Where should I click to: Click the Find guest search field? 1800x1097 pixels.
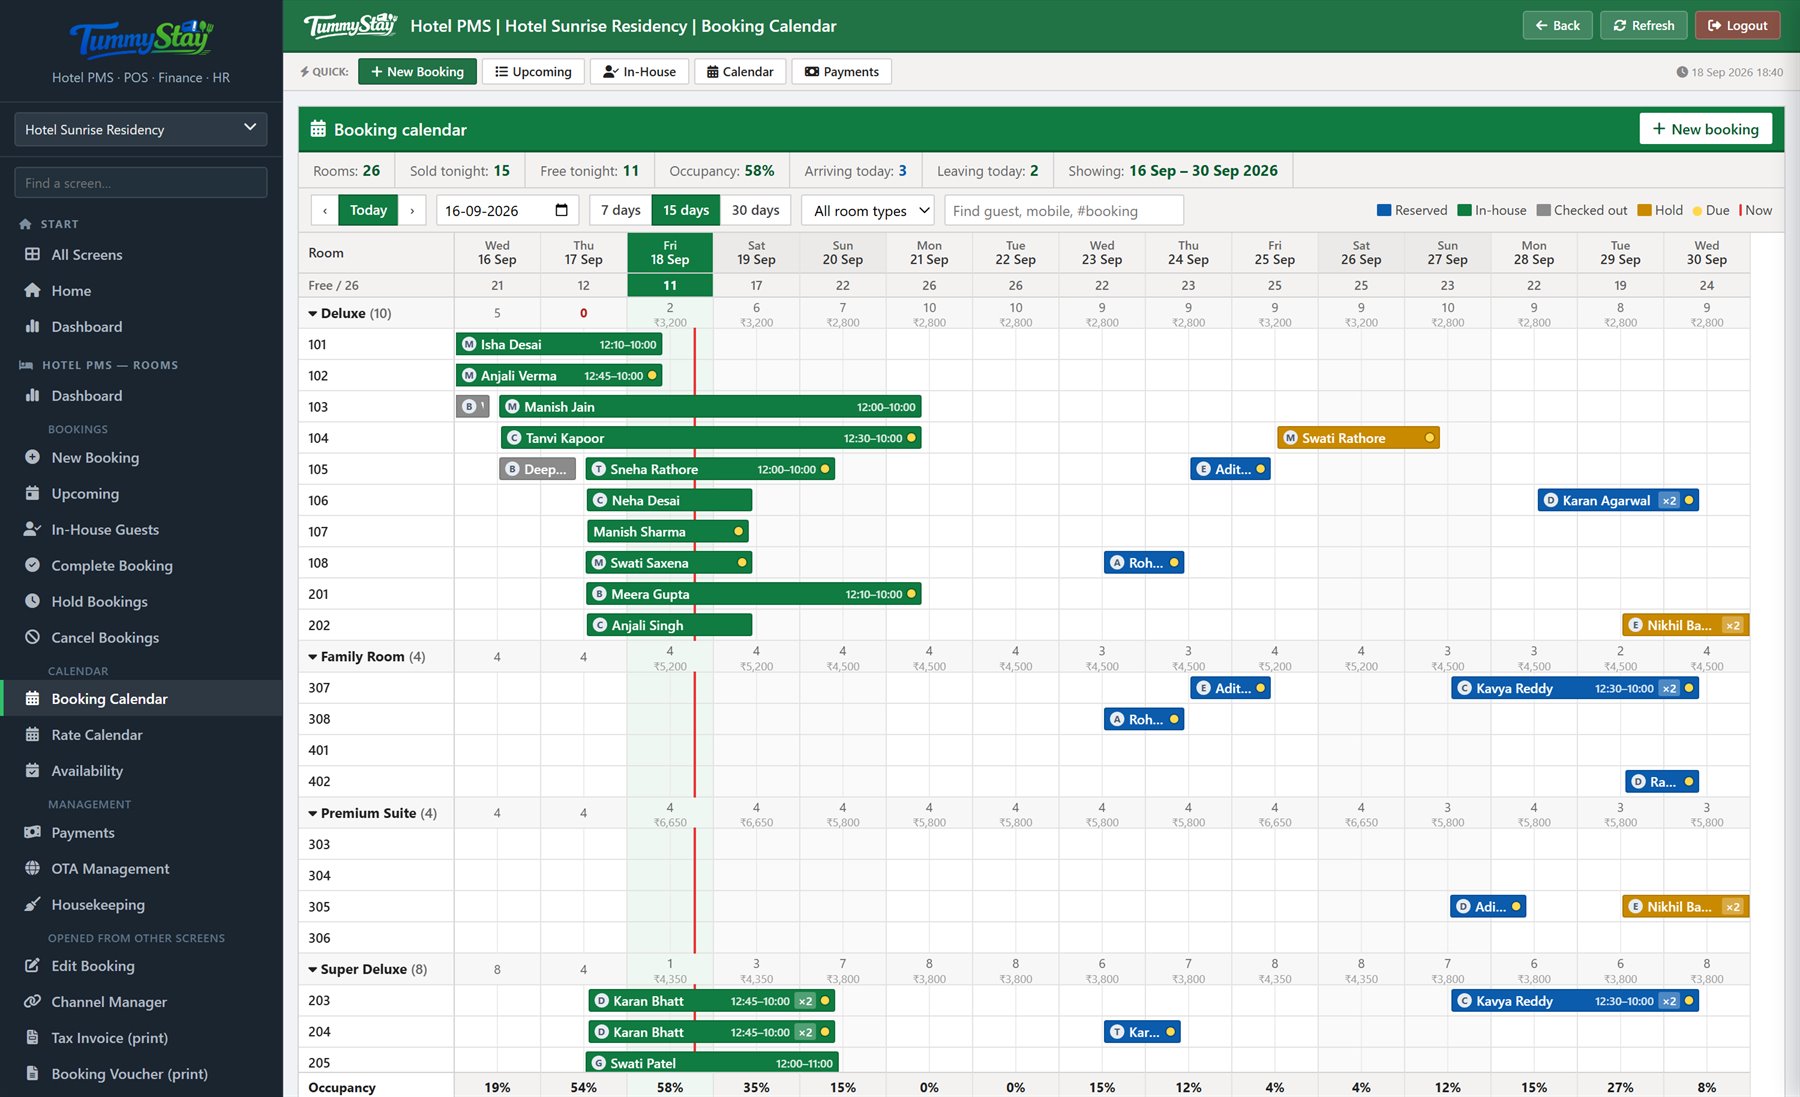pos(1064,210)
